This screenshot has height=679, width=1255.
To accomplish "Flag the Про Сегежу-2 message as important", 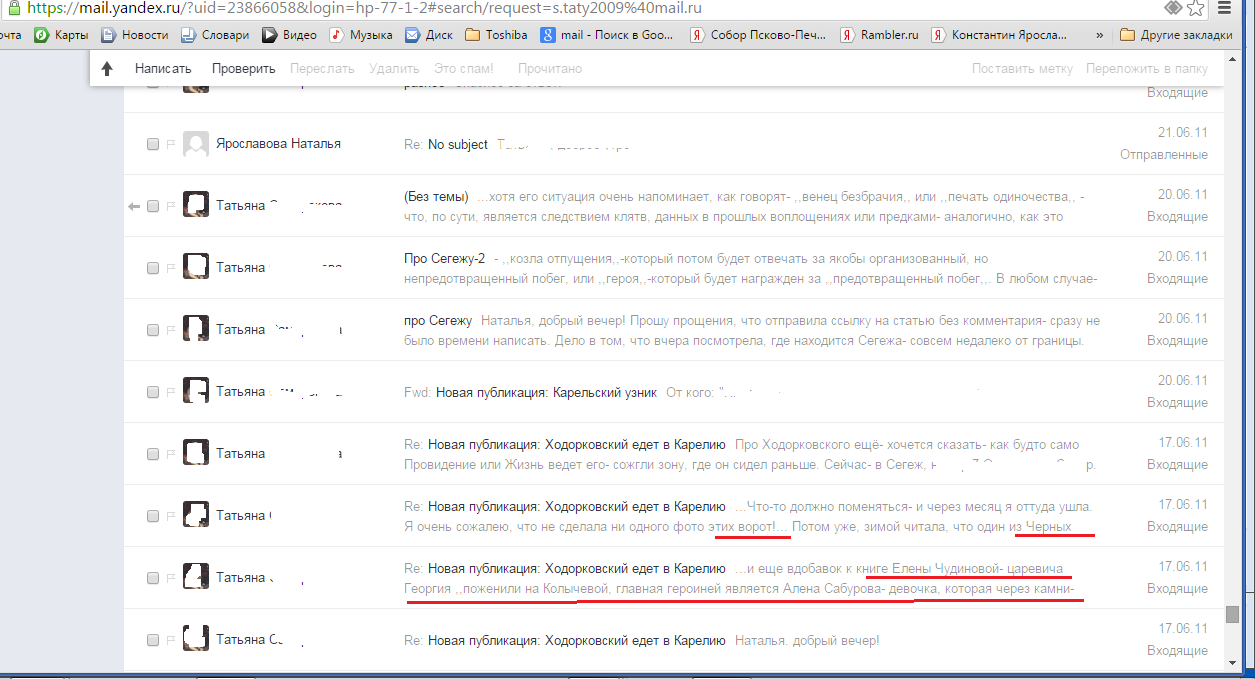I will click(x=170, y=268).
